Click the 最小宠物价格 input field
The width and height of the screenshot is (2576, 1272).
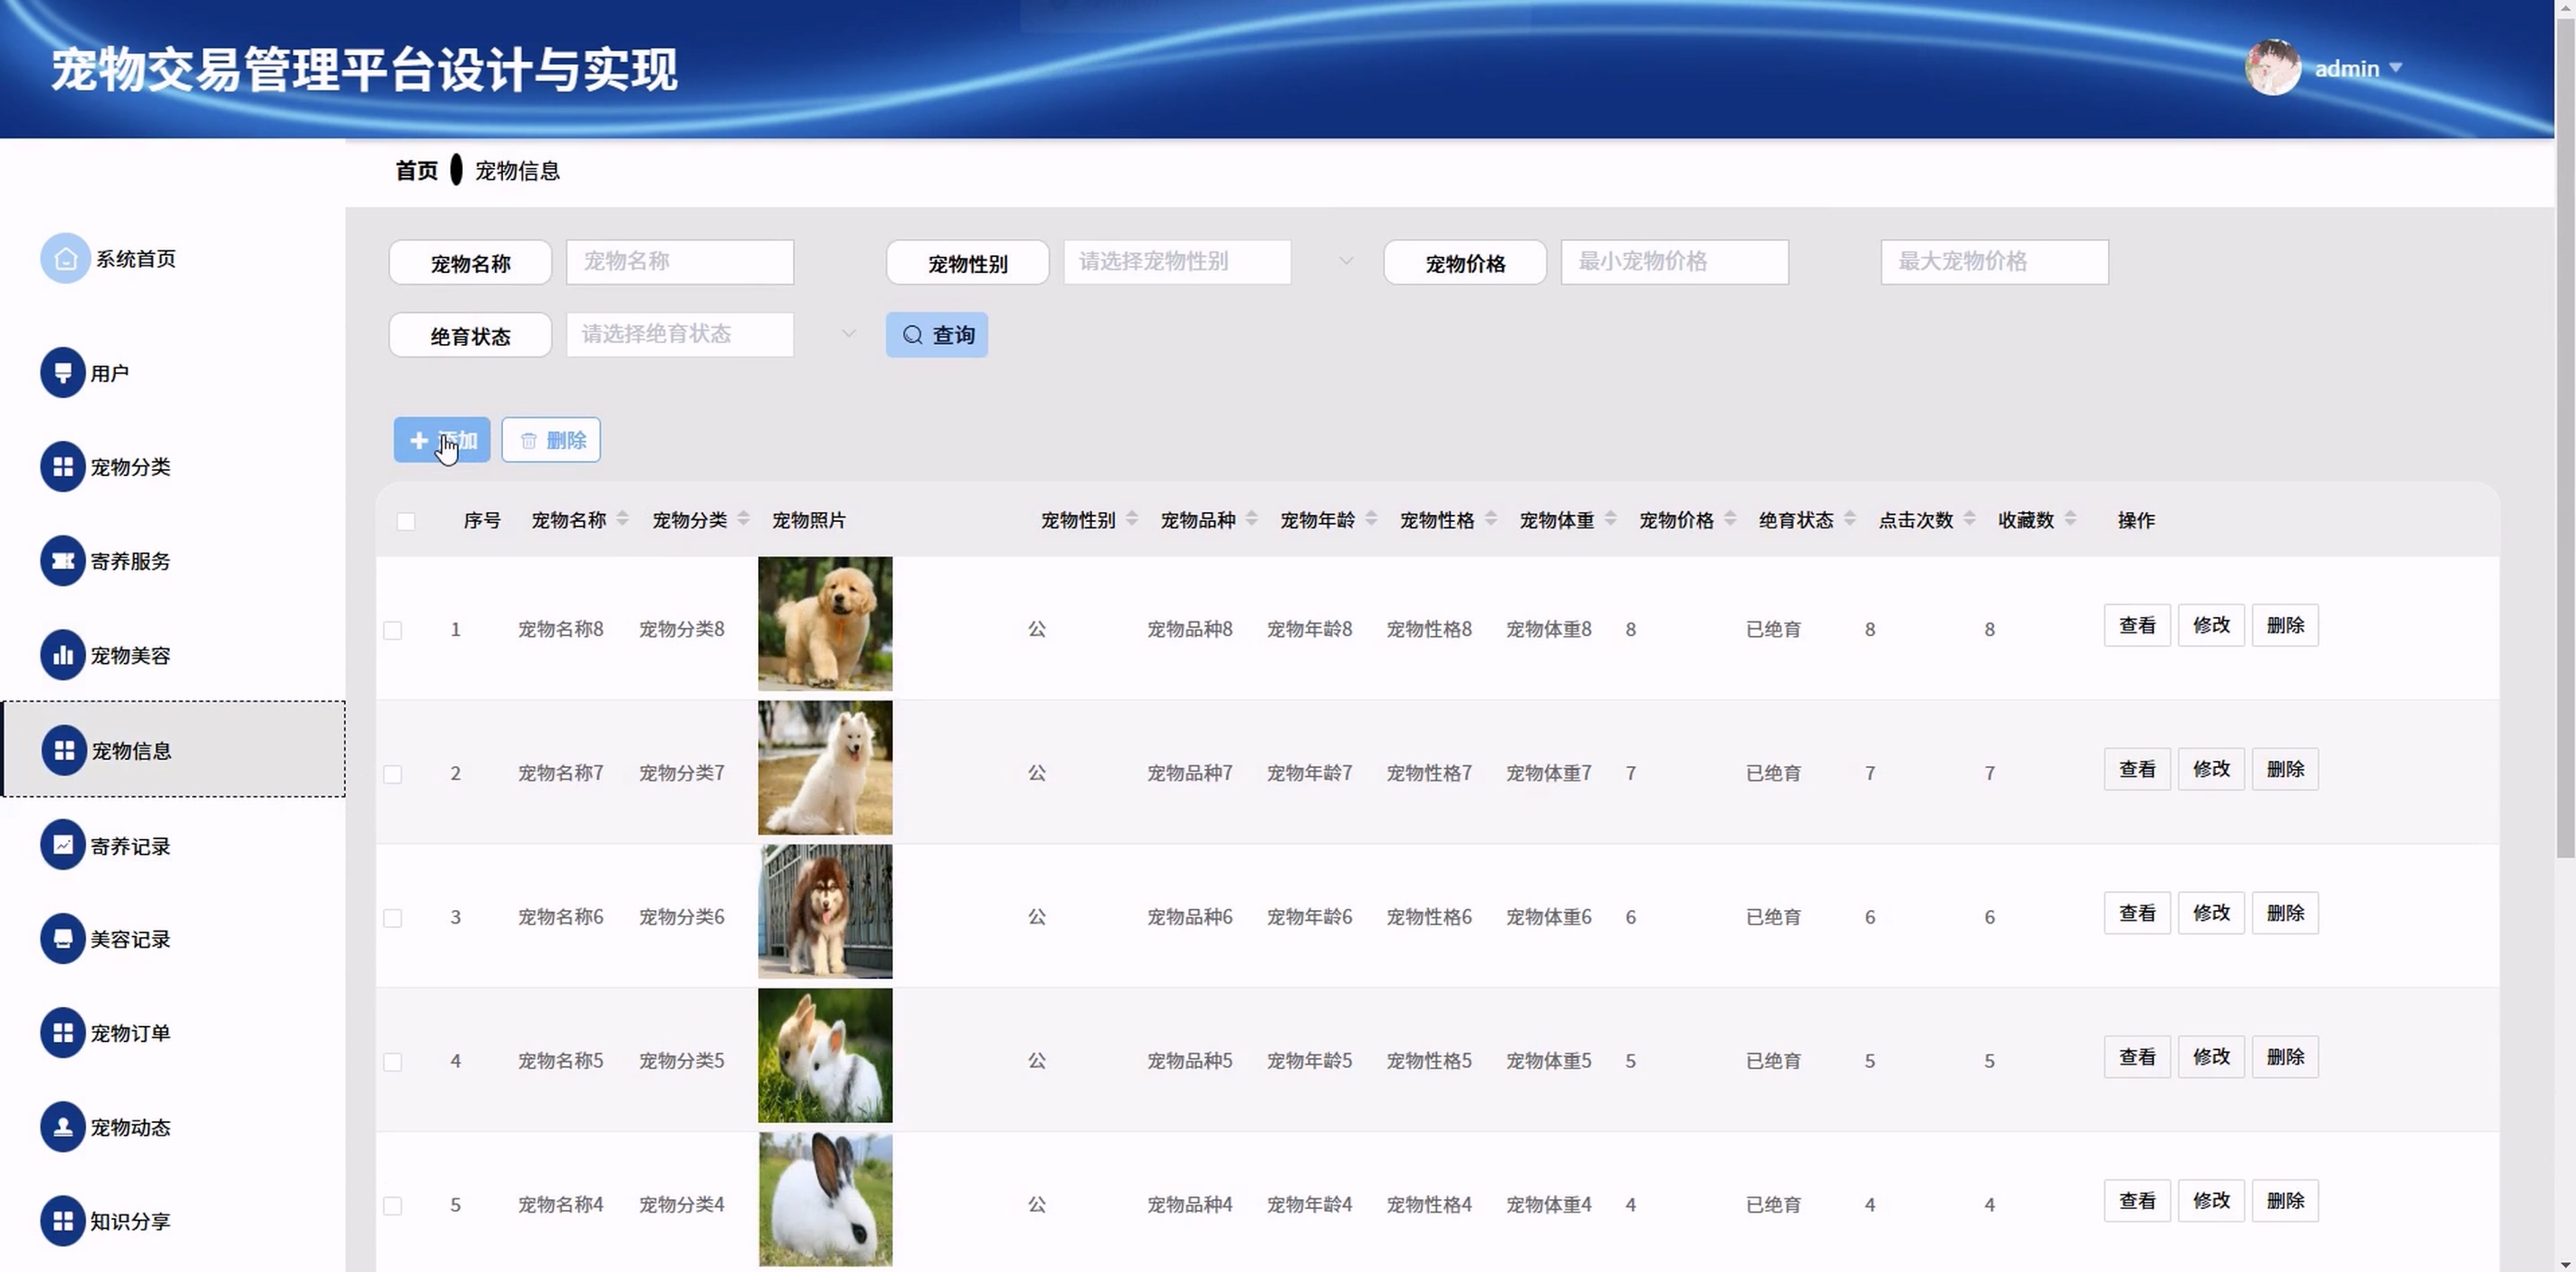click(1674, 262)
